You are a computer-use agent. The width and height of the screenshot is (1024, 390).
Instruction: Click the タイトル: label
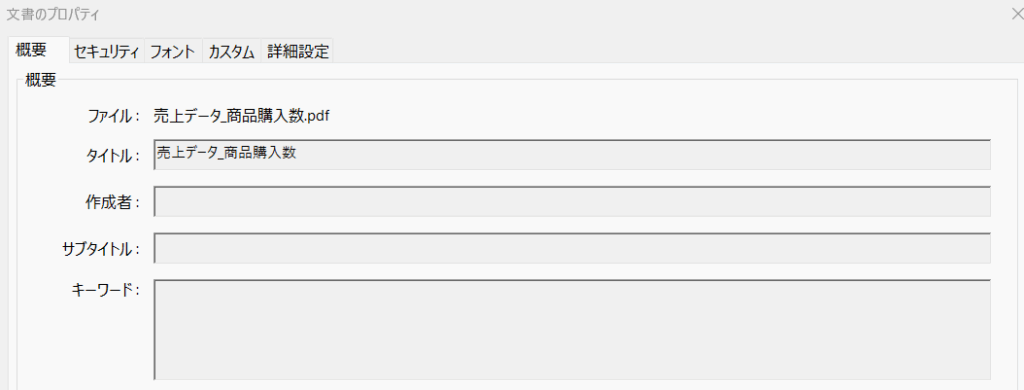pyautogui.click(x=114, y=156)
